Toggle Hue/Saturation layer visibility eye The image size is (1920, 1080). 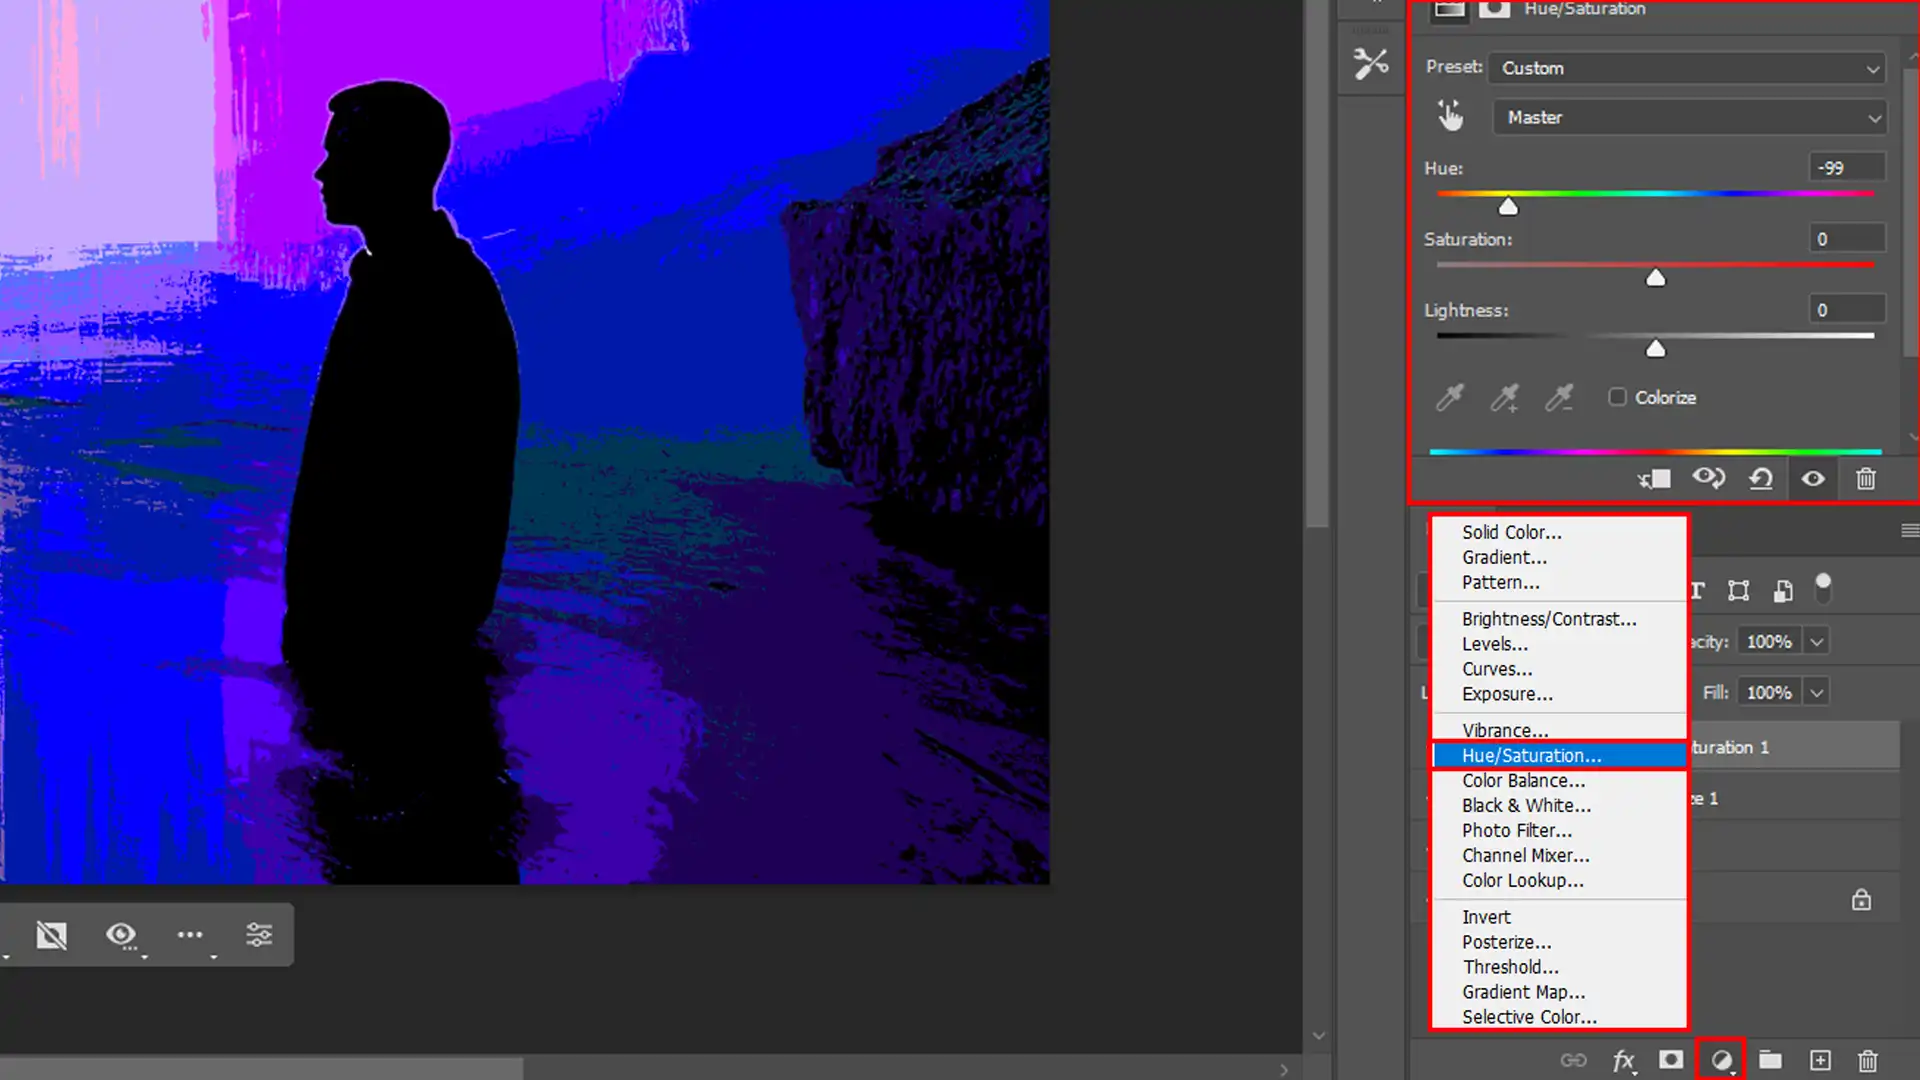pyautogui.click(x=1813, y=479)
